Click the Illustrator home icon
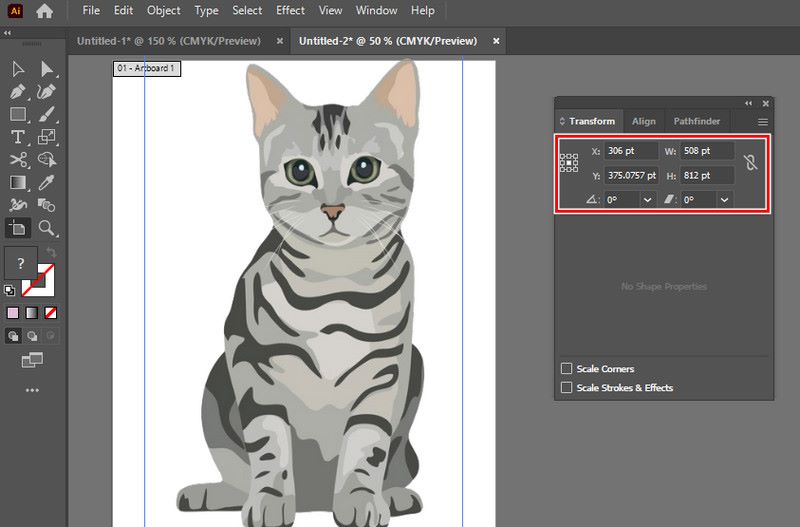 (44, 11)
